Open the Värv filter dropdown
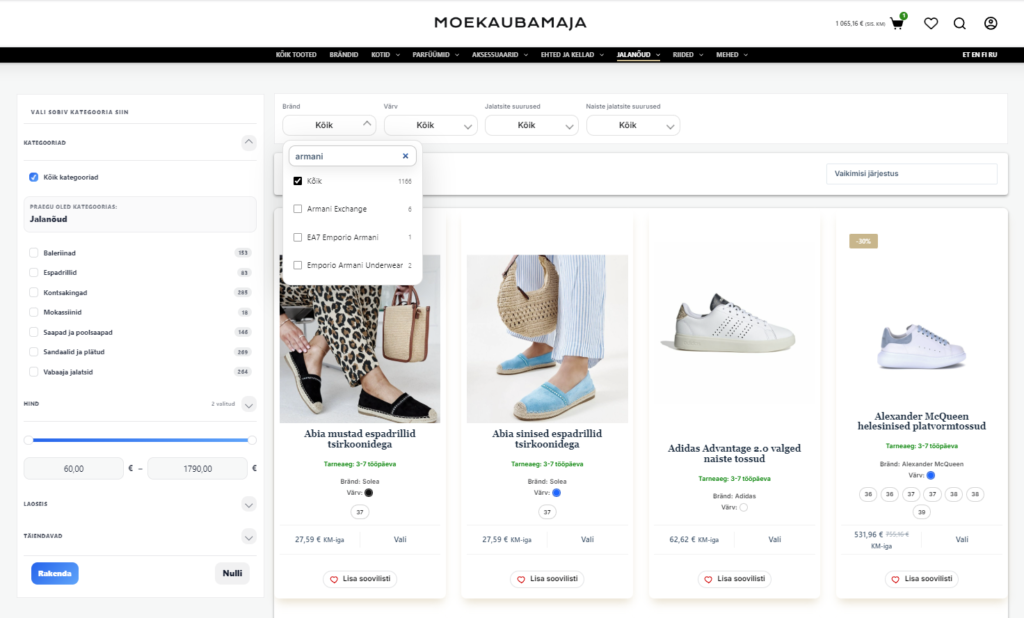The width and height of the screenshot is (1024, 618). [430, 124]
